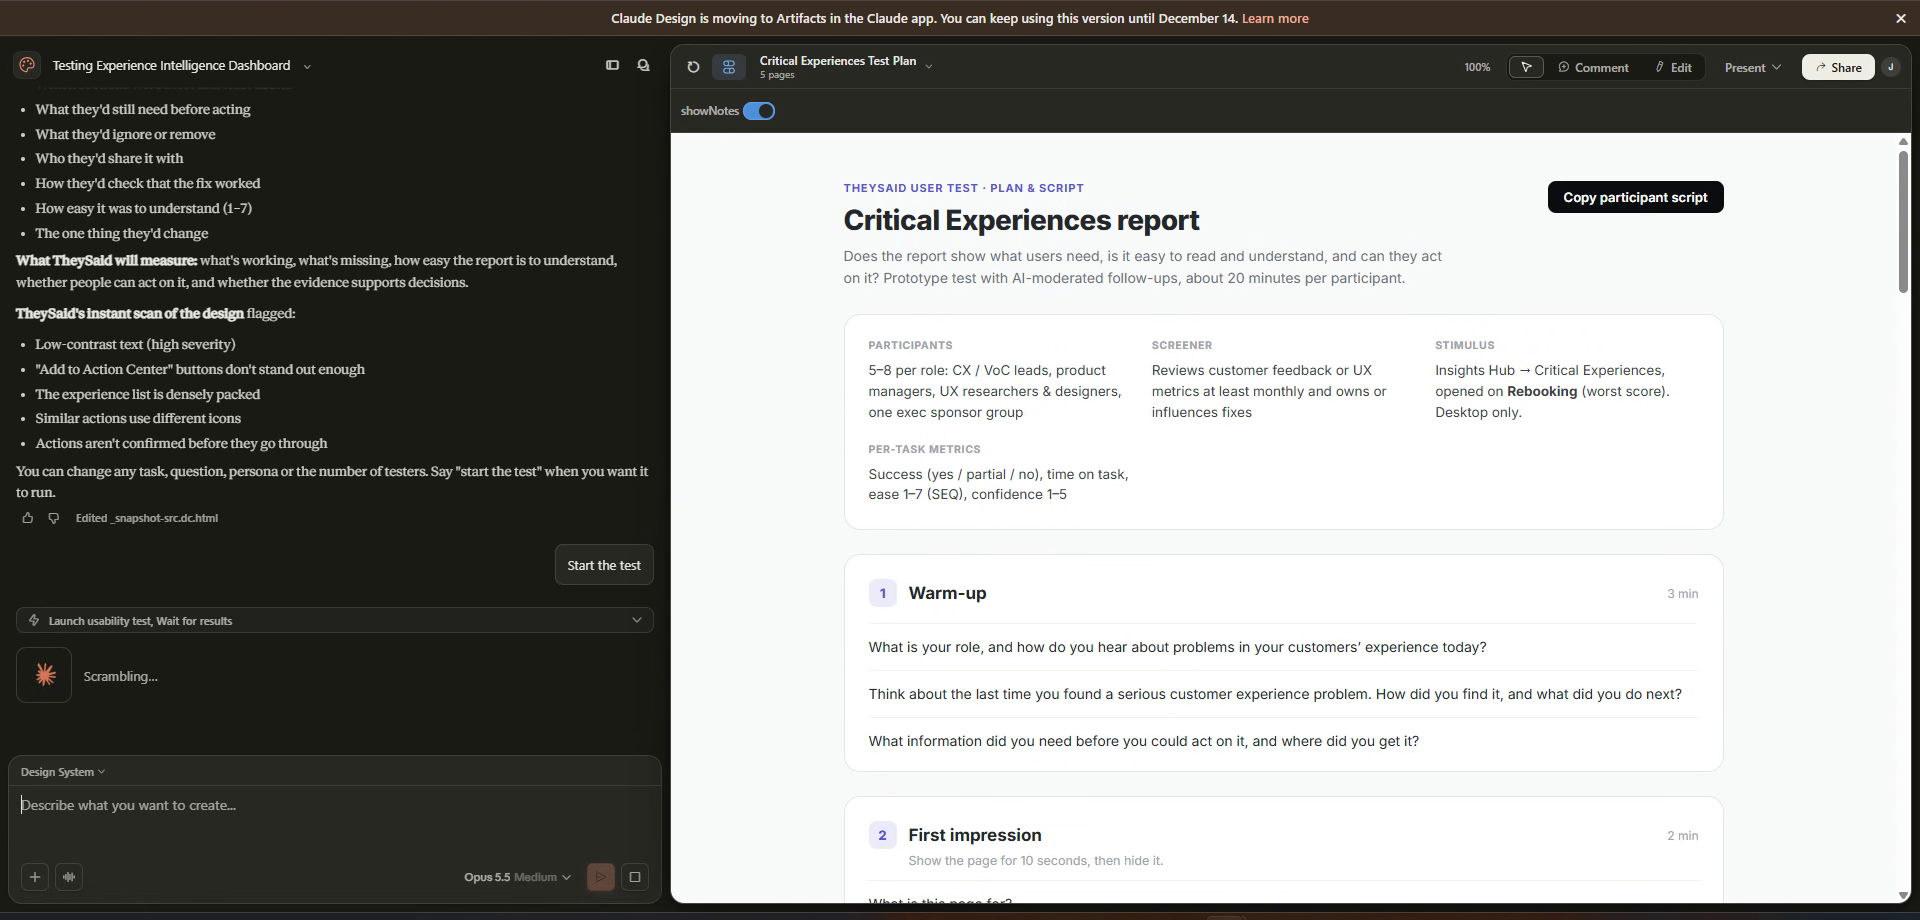1920x920 pixels.
Task: Click the Comment toolbar button
Action: tap(1593, 67)
